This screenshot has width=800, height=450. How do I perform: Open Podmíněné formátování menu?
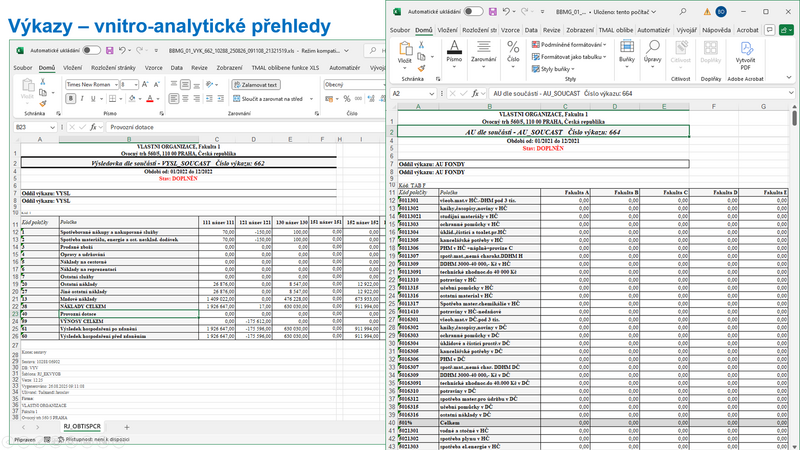[x=569, y=44]
